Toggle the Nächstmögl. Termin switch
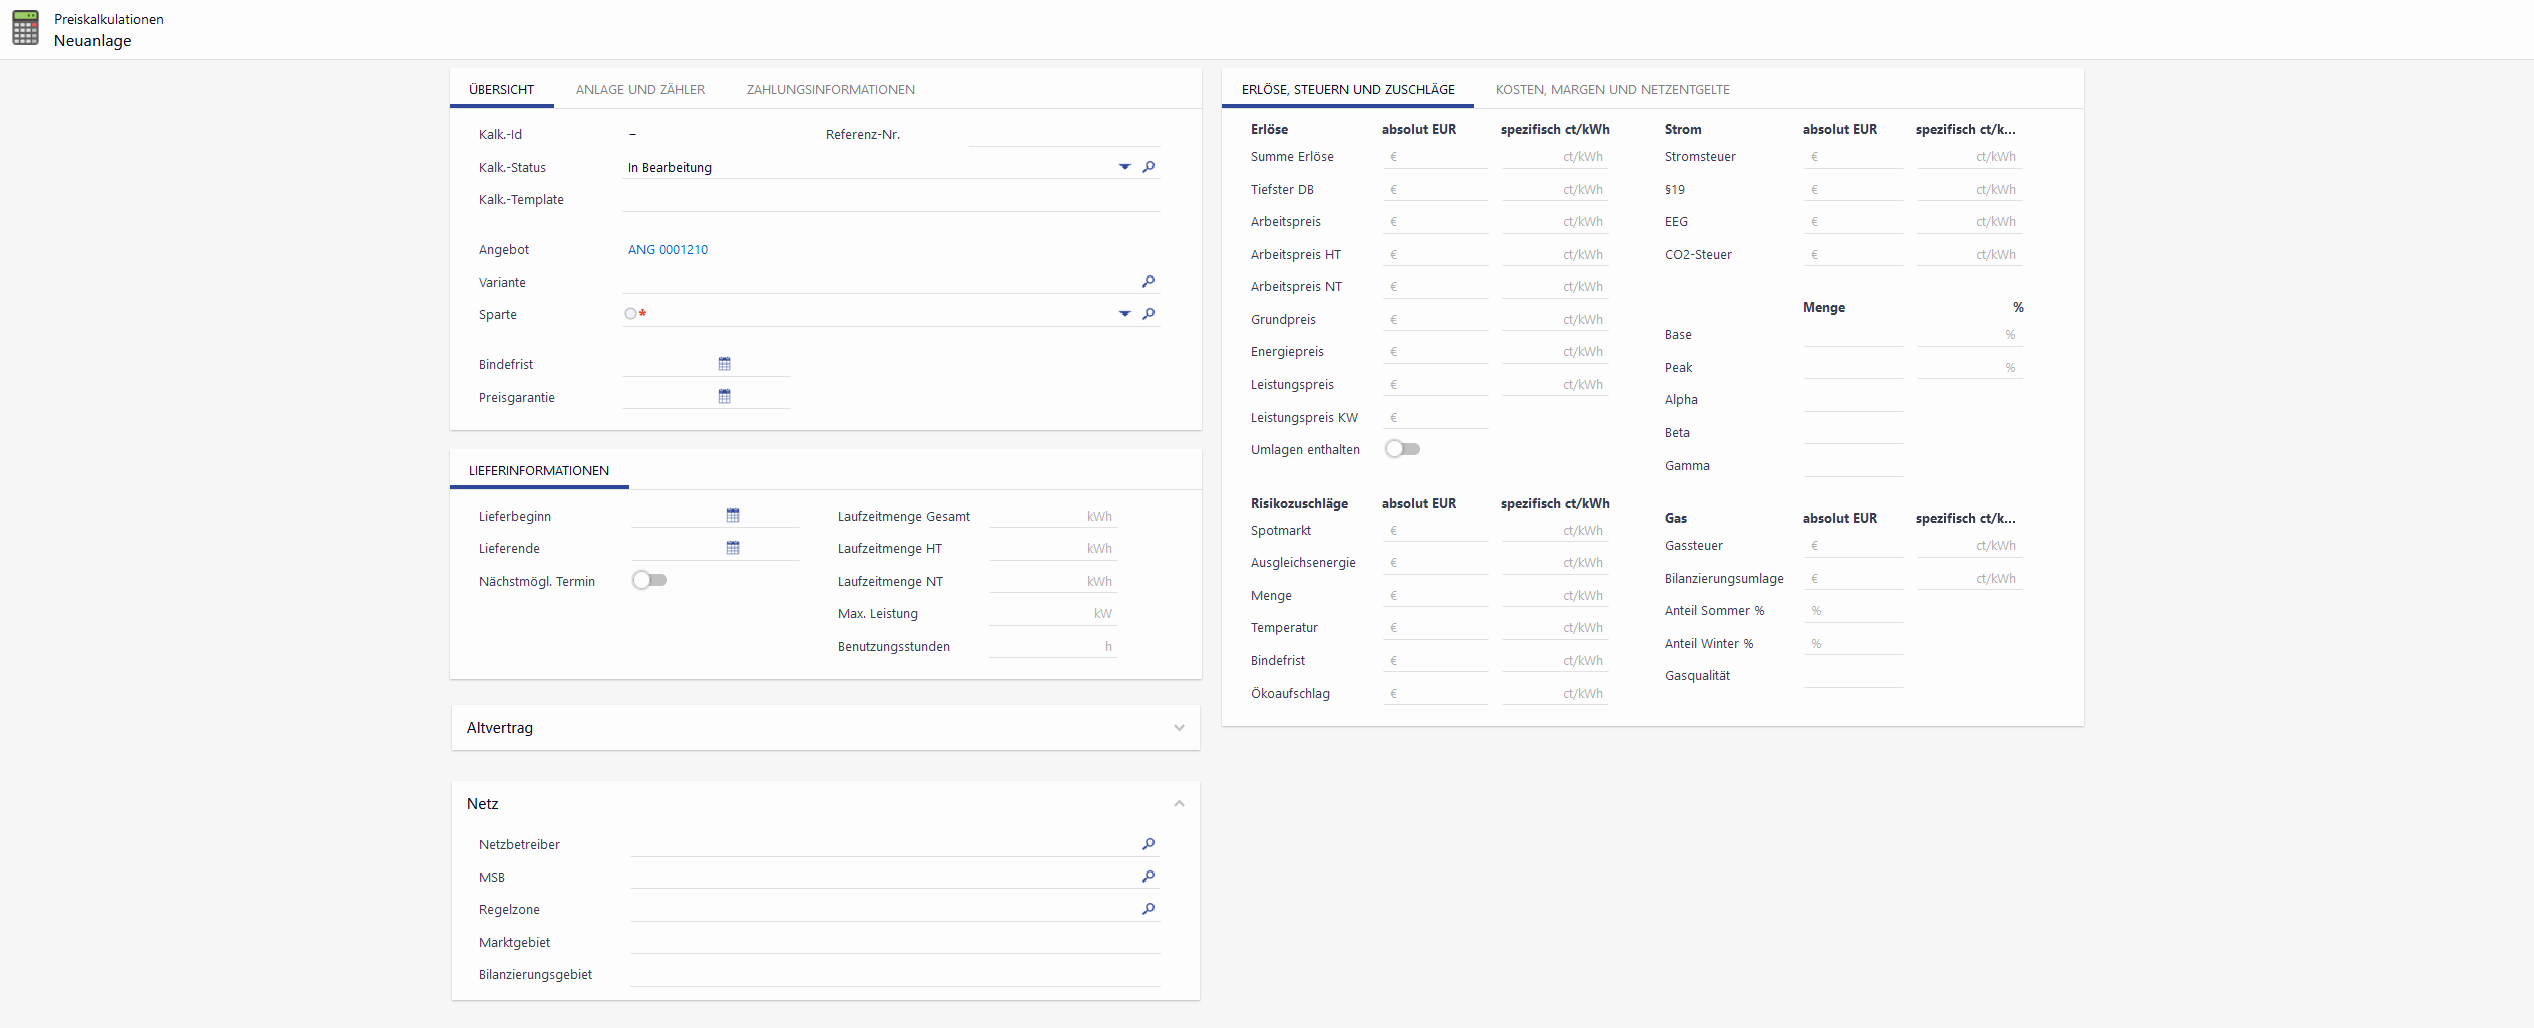The height and width of the screenshot is (1028, 2534). pyautogui.click(x=649, y=581)
